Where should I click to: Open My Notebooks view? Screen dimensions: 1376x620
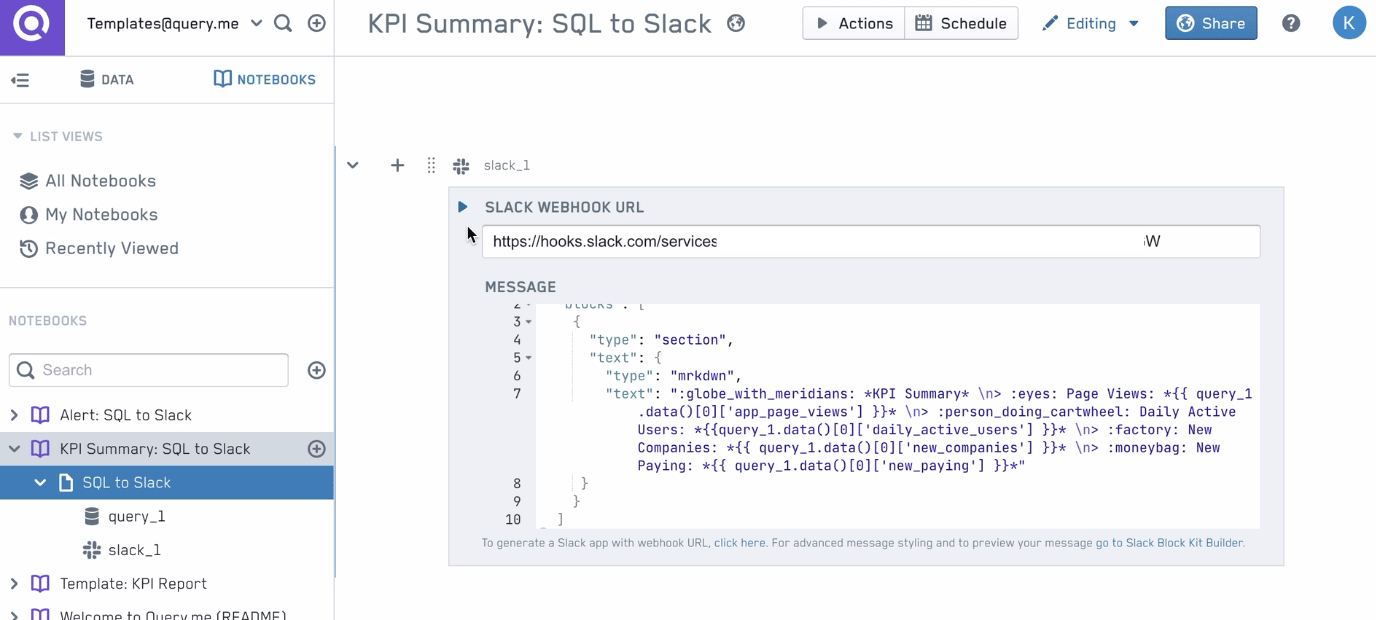(89, 215)
